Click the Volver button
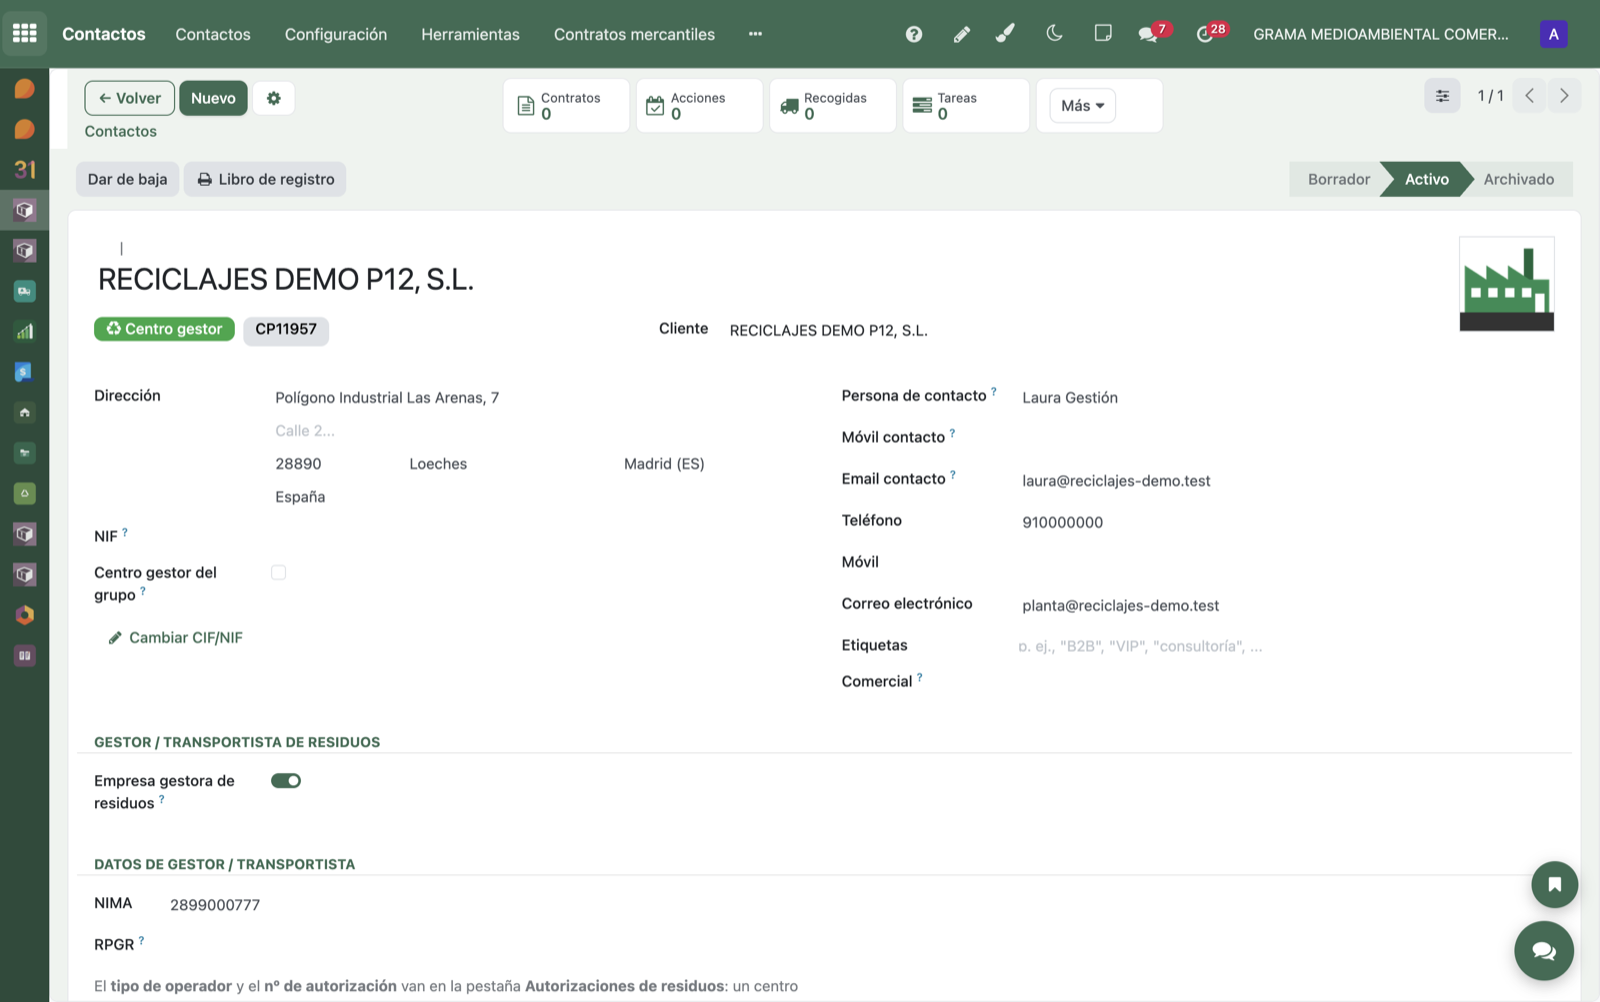Image resolution: width=1600 pixels, height=1002 pixels. [x=130, y=98]
